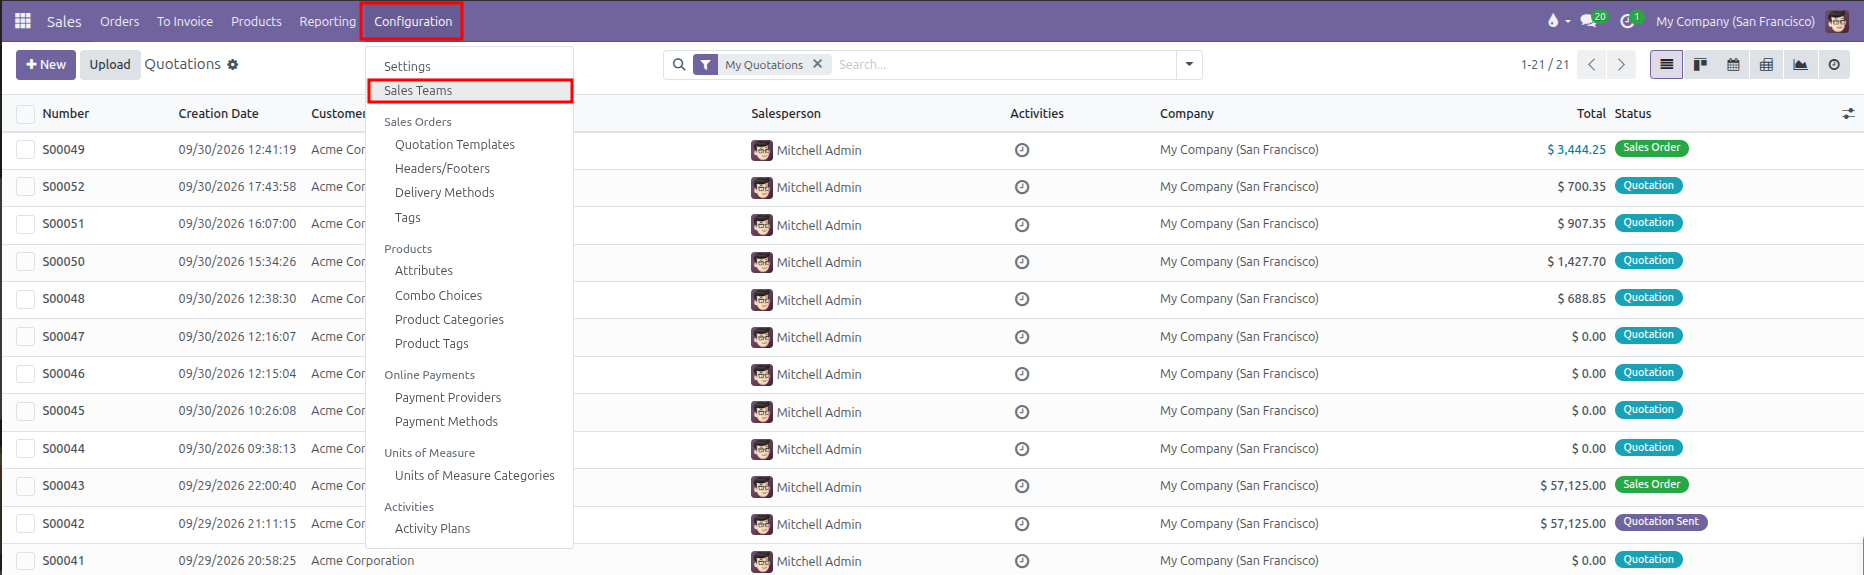Click the New button
The width and height of the screenshot is (1864, 575).
(46, 65)
